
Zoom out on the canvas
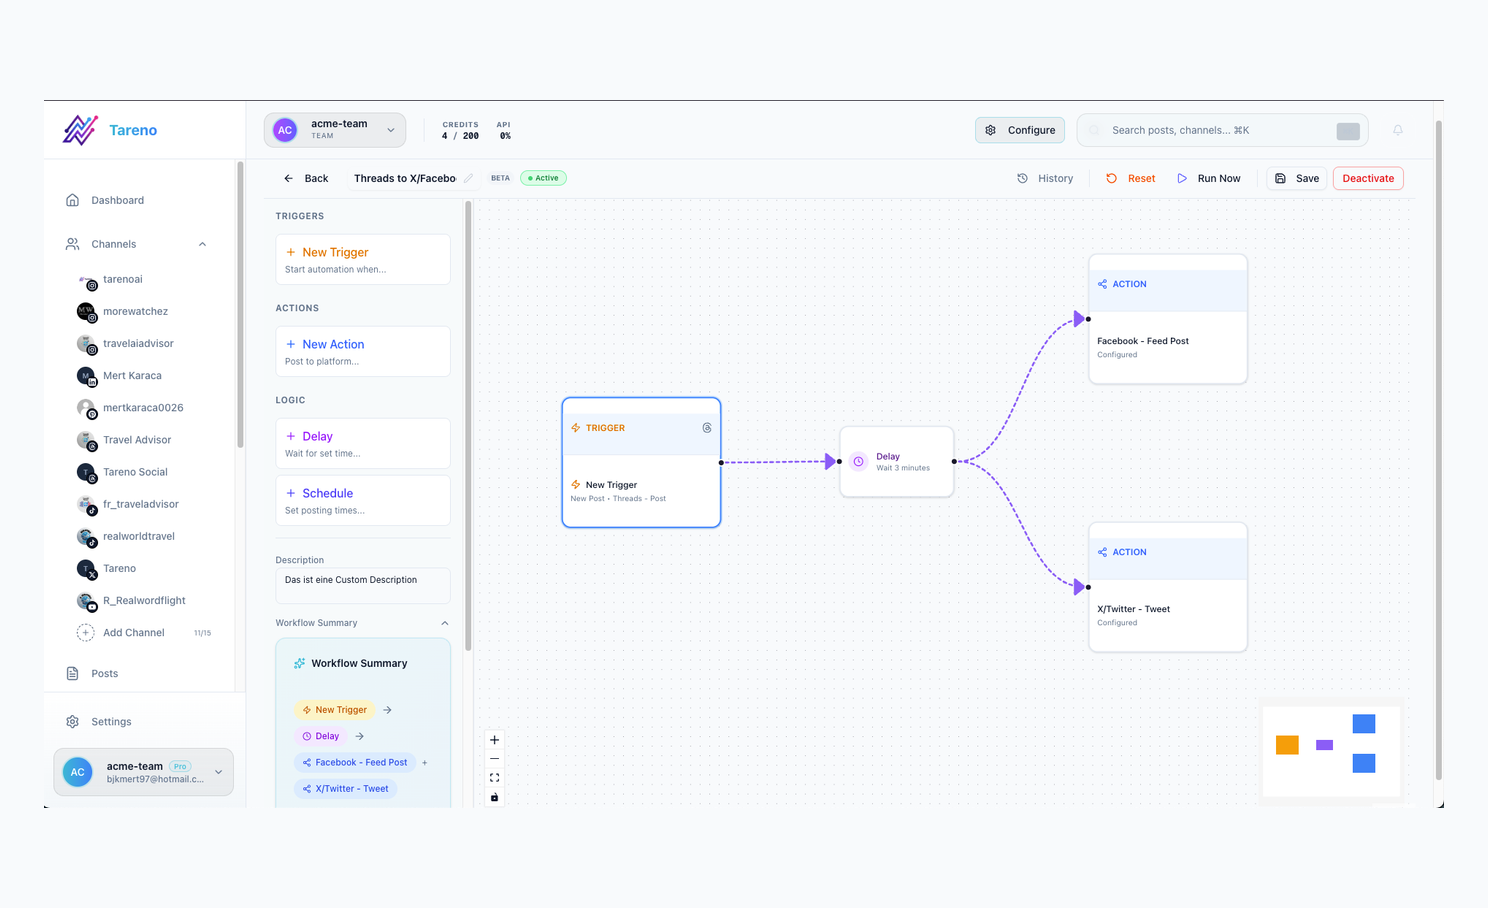pos(494,759)
